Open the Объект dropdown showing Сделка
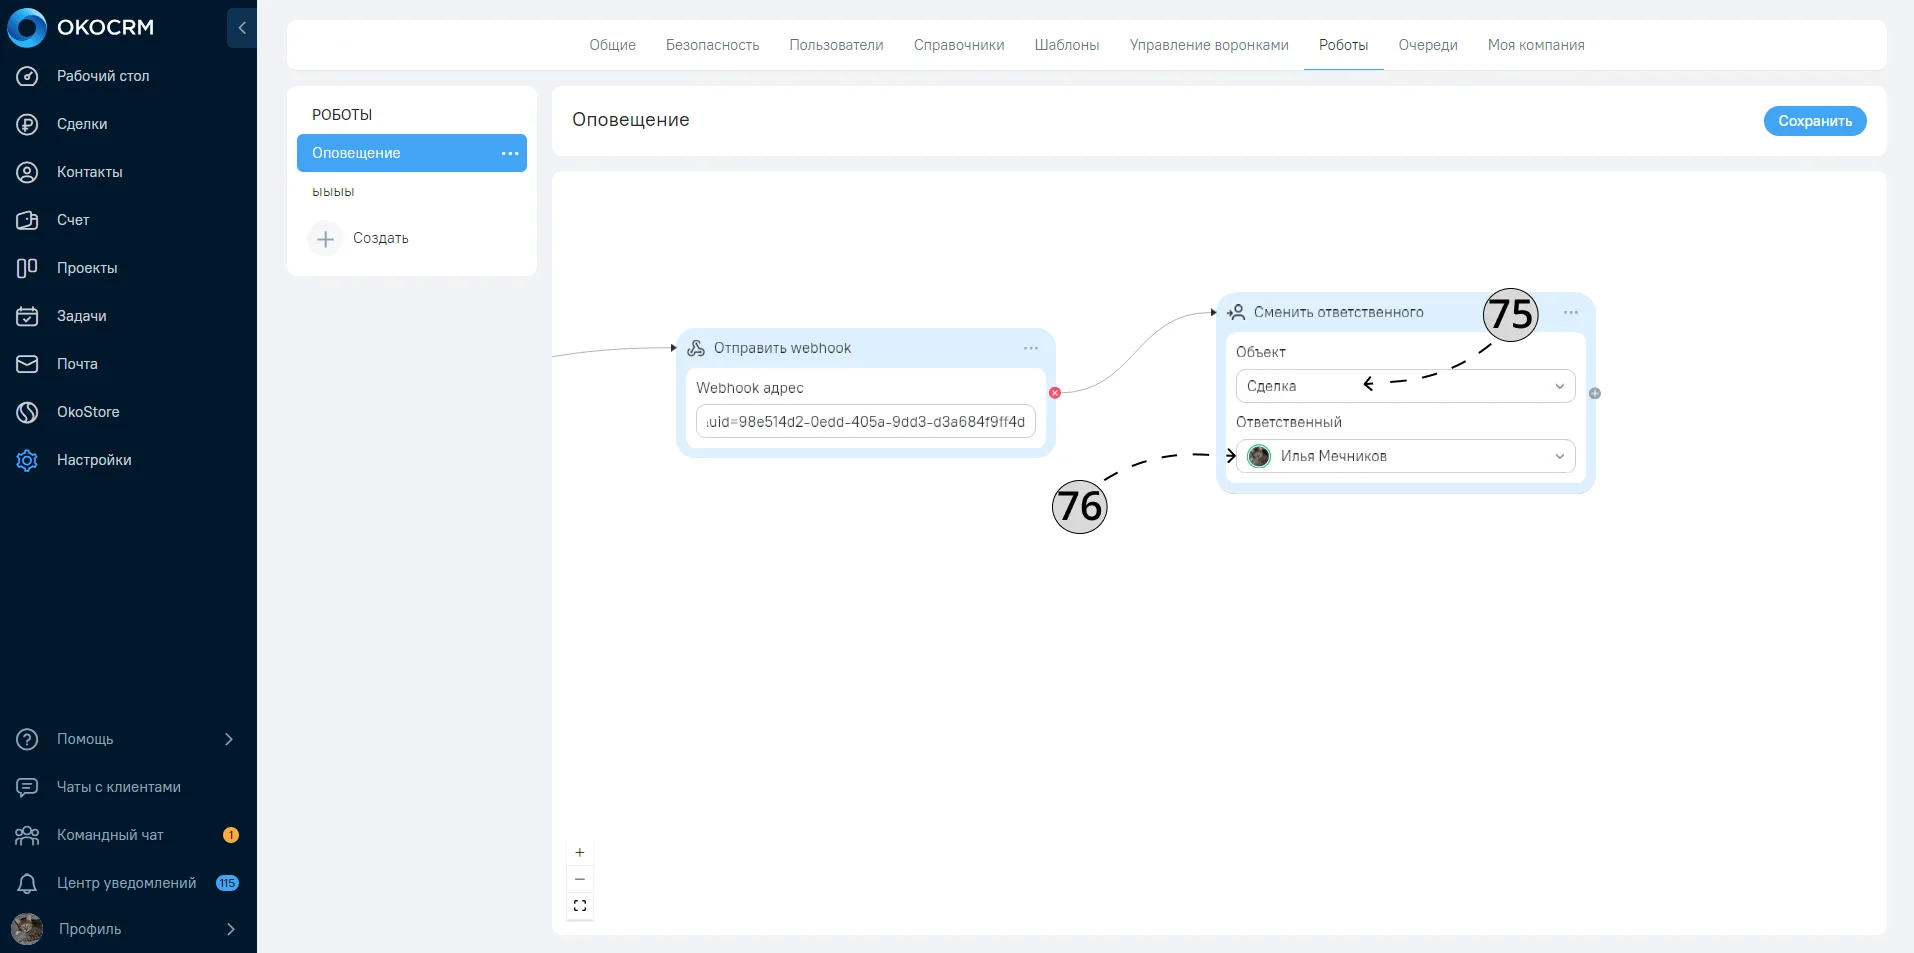 click(x=1405, y=386)
